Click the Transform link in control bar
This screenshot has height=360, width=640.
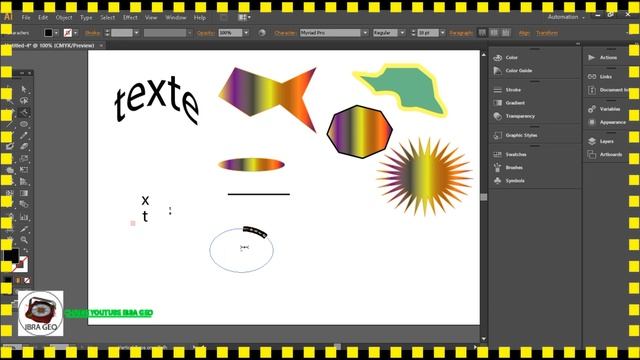(547, 33)
